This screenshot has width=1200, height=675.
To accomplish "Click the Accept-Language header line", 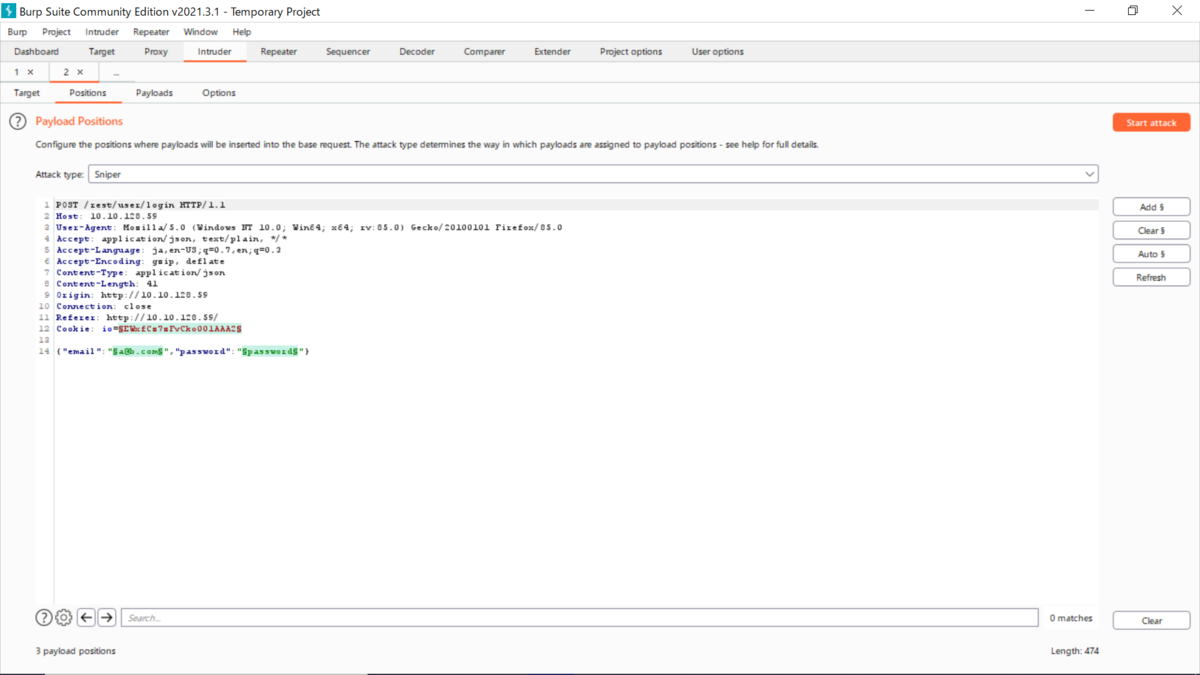I will (168, 250).
